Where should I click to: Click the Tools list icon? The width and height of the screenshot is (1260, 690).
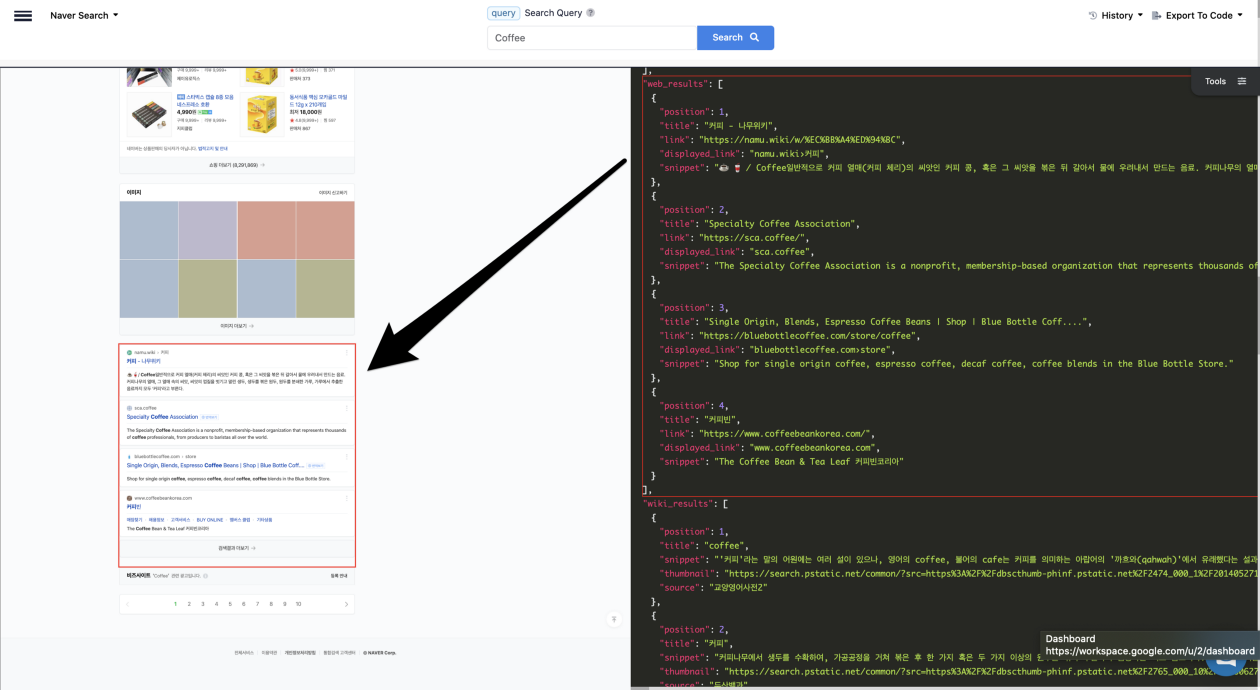pyautogui.click(x=1242, y=81)
